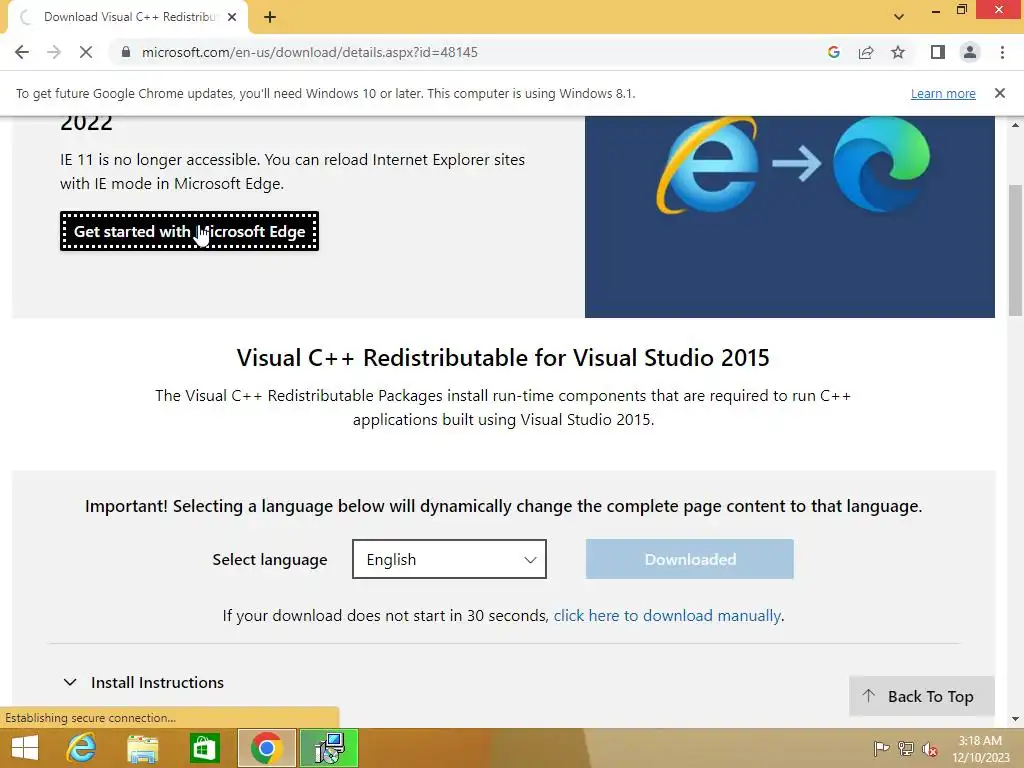Click Get started with Microsoft Edge
Image resolution: width=1024 pixels, height=768 pixels.
(189, 231)
